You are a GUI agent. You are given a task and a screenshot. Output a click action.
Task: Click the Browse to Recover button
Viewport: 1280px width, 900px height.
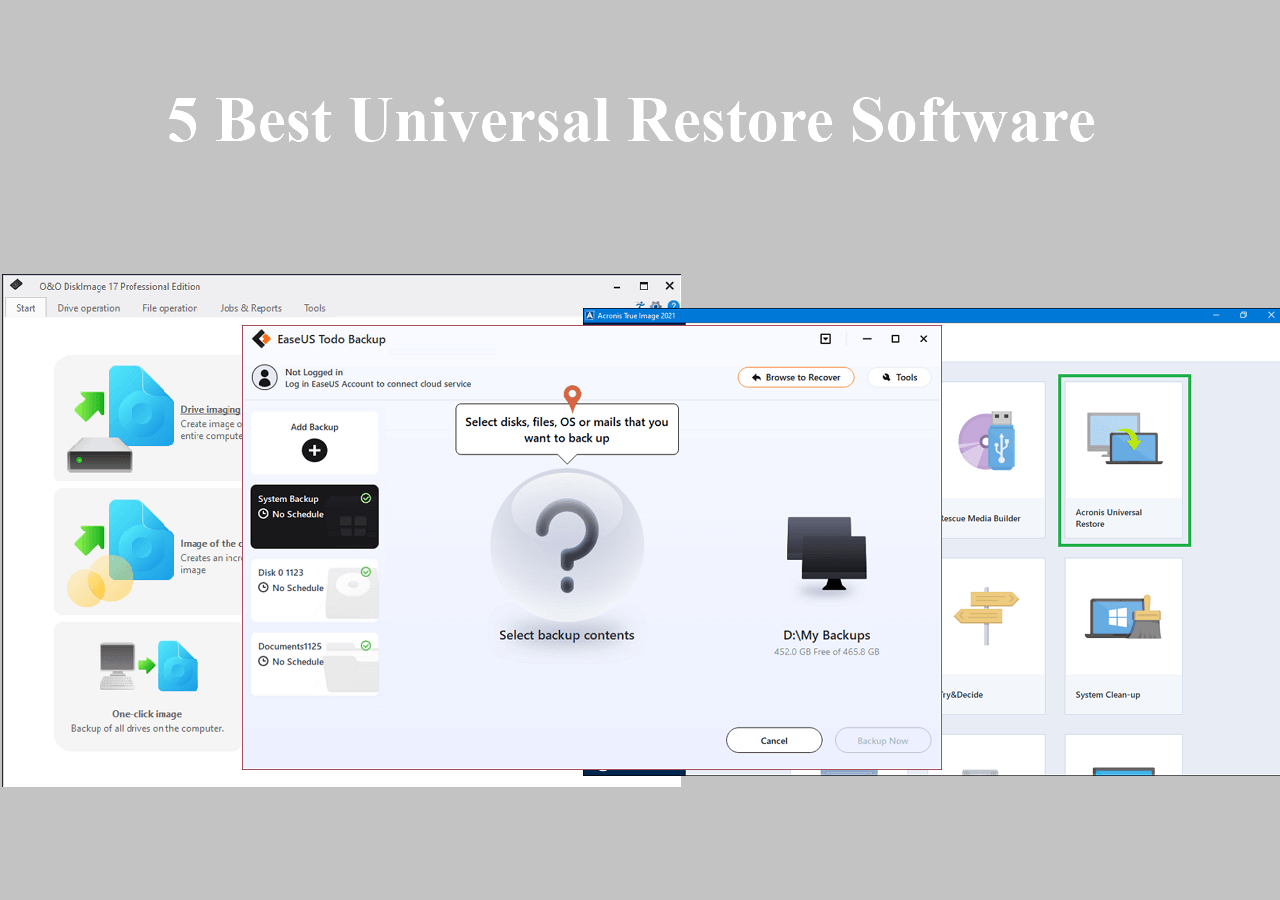point(796,377)
